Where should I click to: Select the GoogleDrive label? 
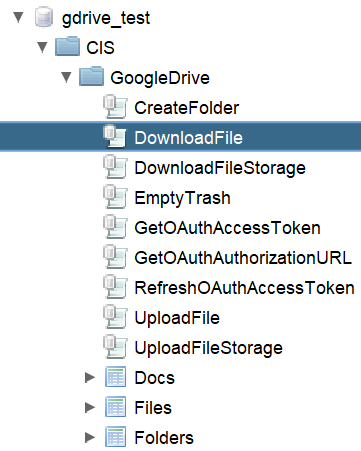point(160,78)
